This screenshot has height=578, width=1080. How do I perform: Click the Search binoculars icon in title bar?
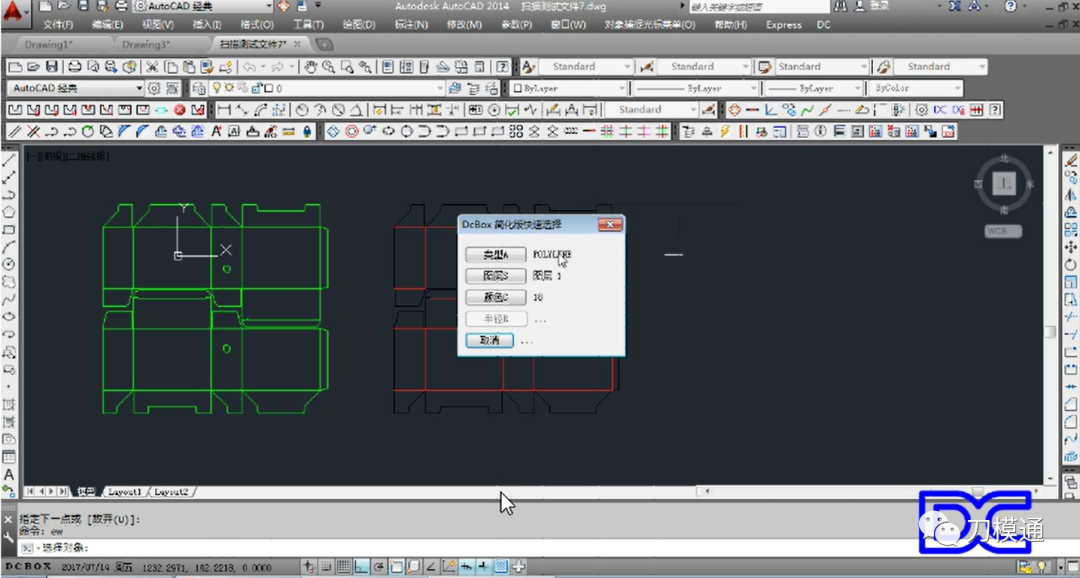[x=840, y=6]
